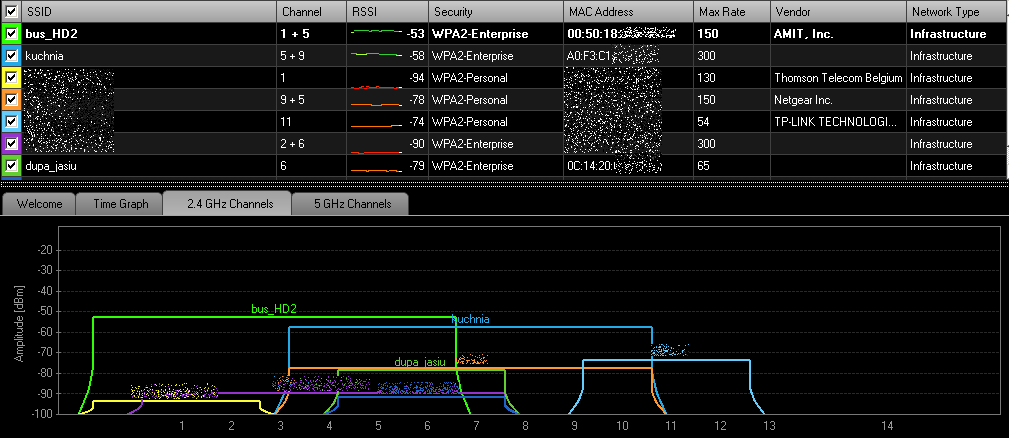The width and height of the screenshot is (1009, 438).
Task: Uncheck the checkbox in the Netgear Inc. row
Action: tap(11, 100)
